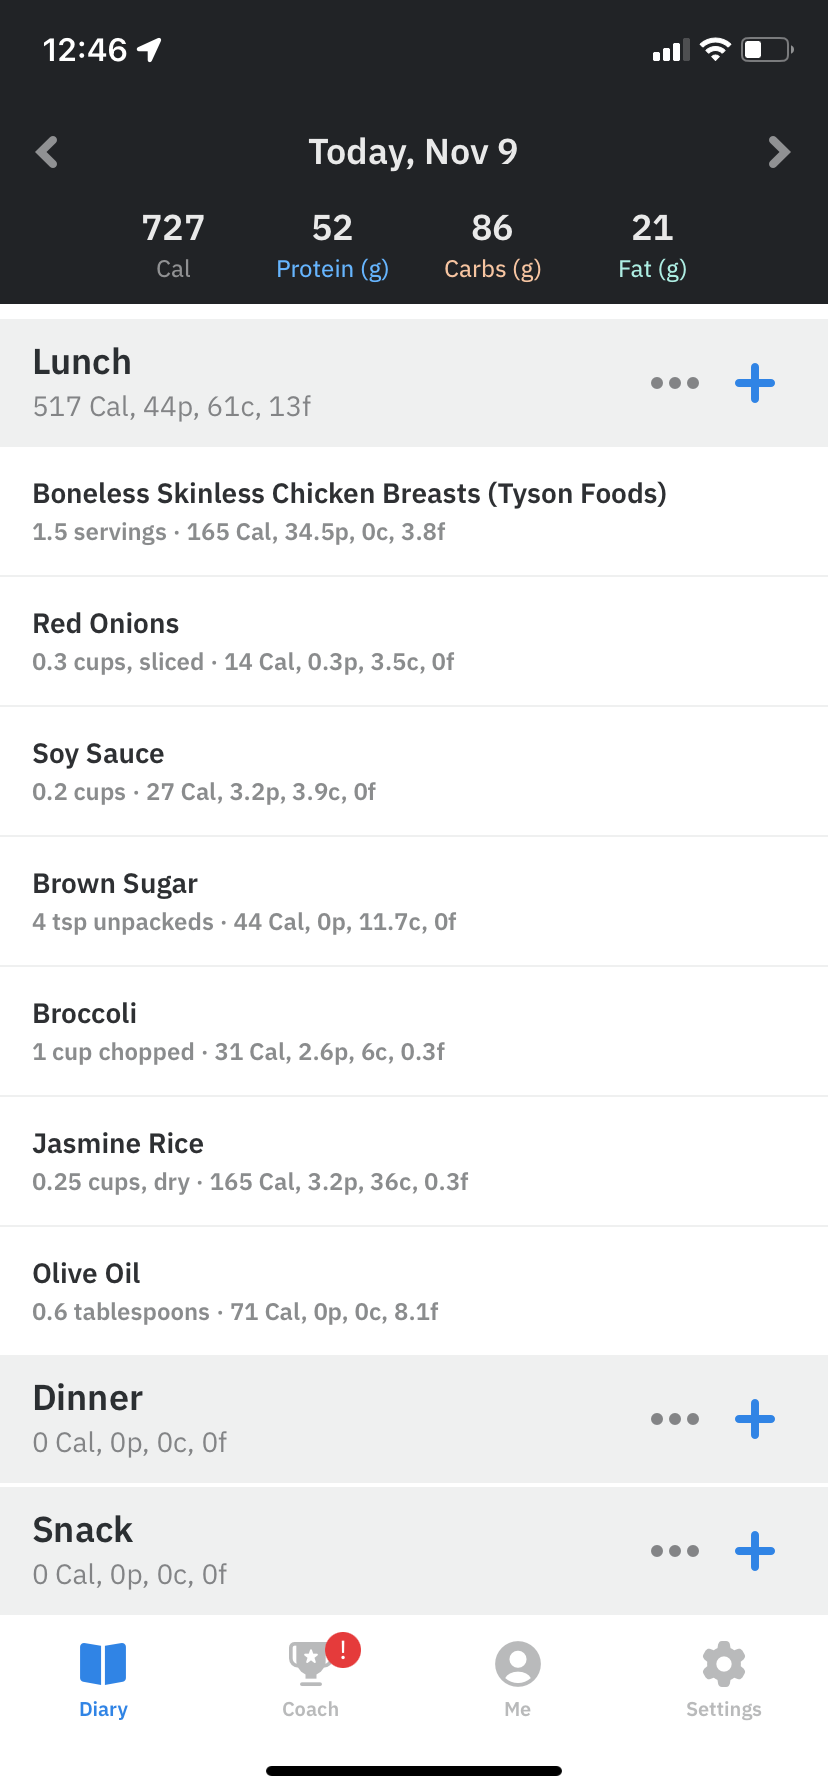The height and width of the screenshot is (1792, 828).
Task: Open the Boneless Skinless Chicken Breasts entry
Action: coord(349,511)
